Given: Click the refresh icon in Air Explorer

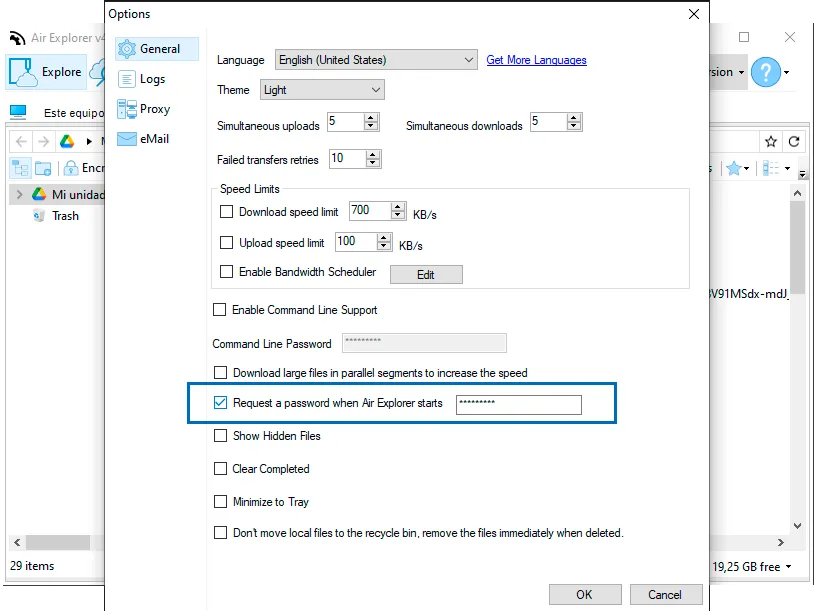Looking at the screenshot, I should pyautogui.click(x=794, y=141).
